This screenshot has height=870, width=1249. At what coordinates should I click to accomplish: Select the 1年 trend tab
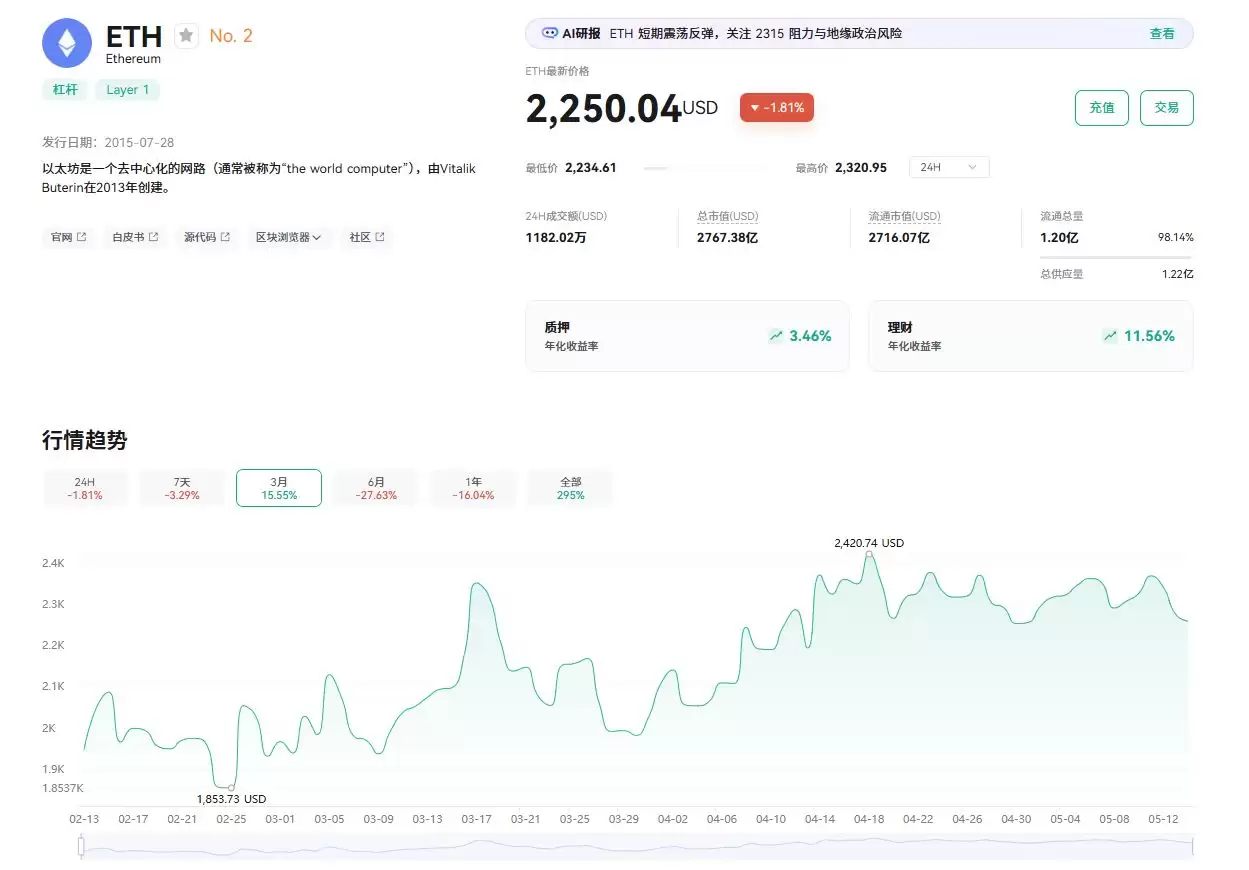click(x=473, y=488)
